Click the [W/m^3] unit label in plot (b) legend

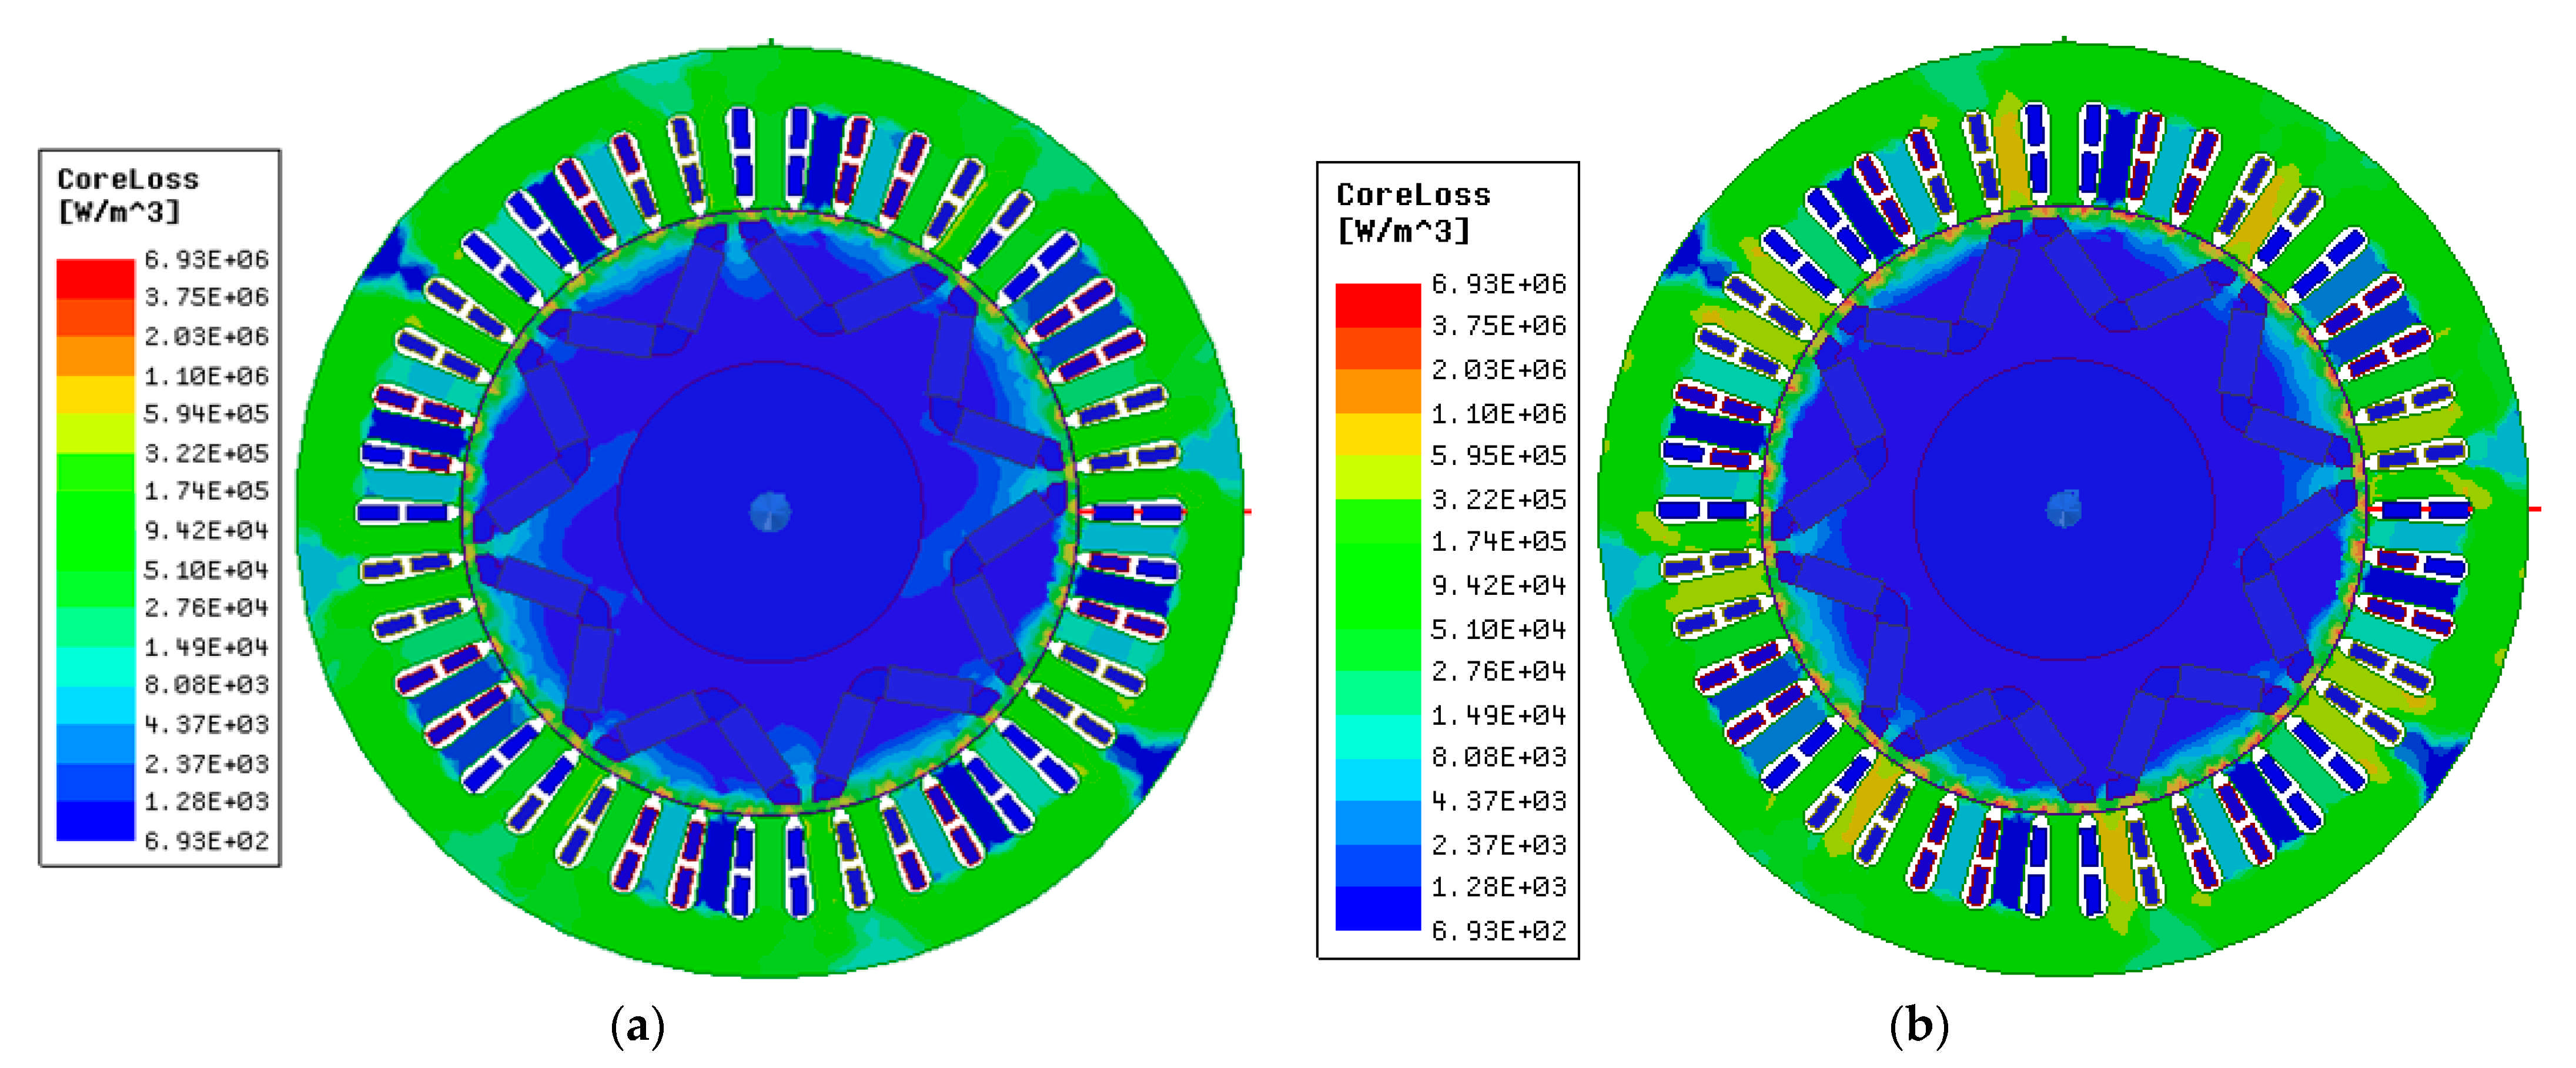(x=1403, y=231)
